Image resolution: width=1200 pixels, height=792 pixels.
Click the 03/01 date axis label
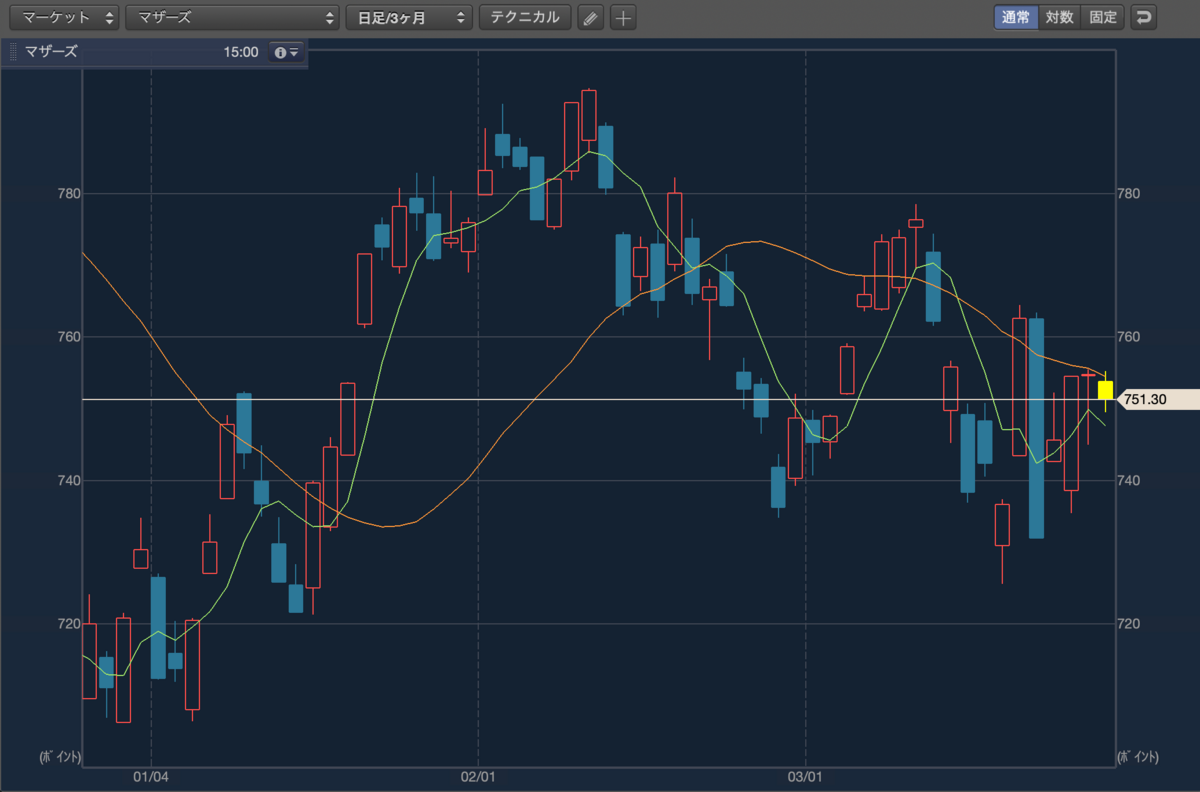[x=805, y=776]
